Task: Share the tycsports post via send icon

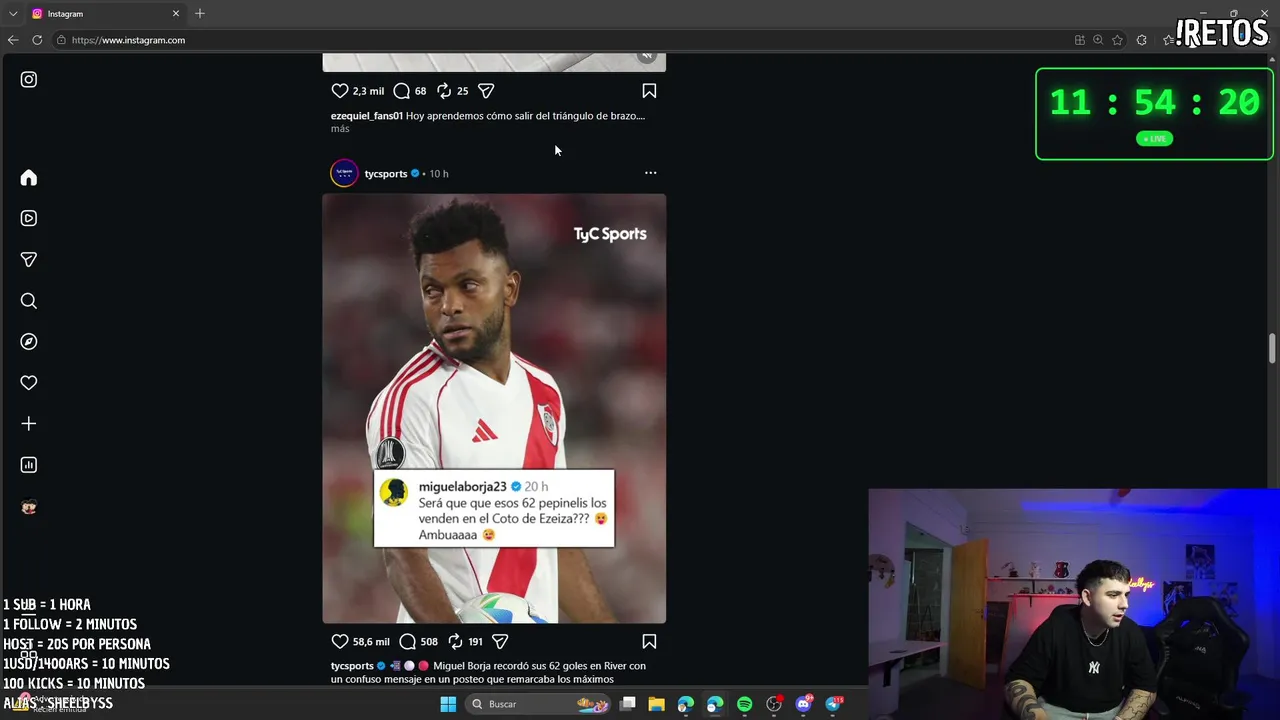Action: pos(500,641)
